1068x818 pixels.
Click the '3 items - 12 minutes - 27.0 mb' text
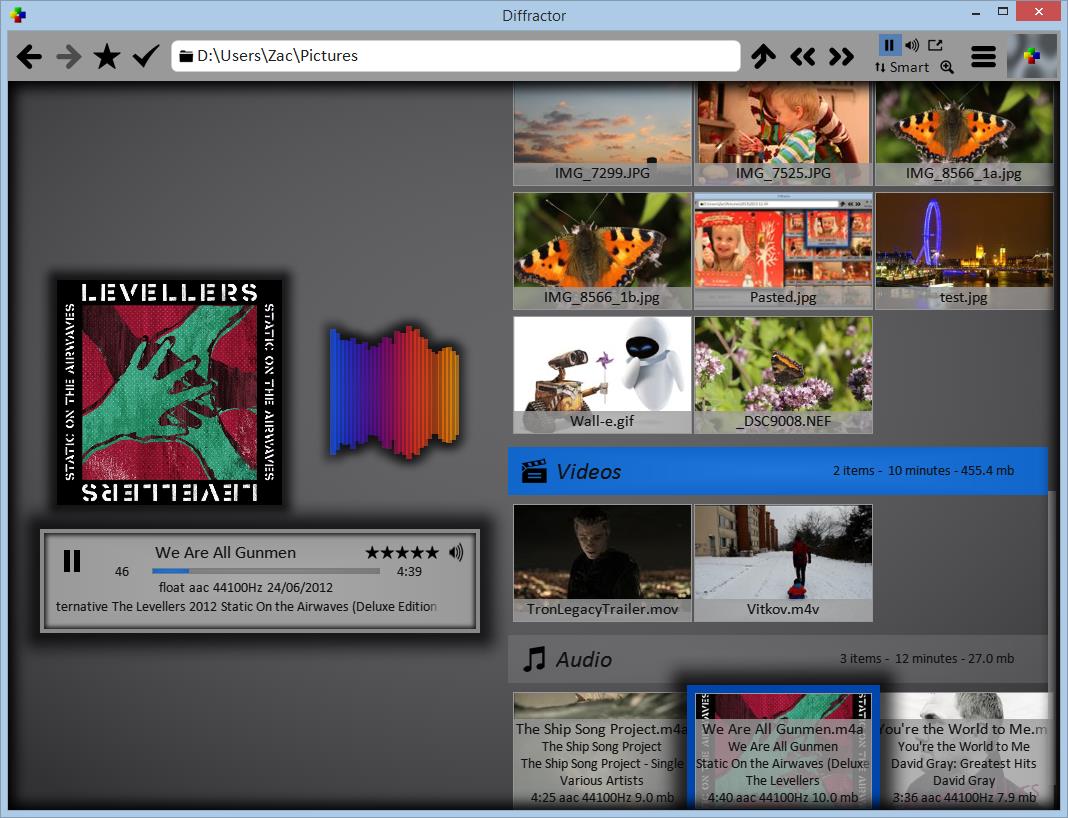pos(926,659)
